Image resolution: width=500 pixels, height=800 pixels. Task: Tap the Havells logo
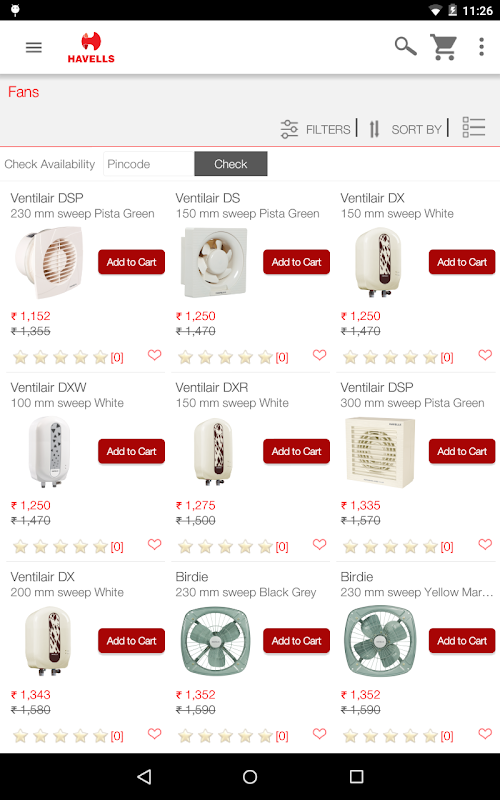pyautogui.click(x=91, y=47)
